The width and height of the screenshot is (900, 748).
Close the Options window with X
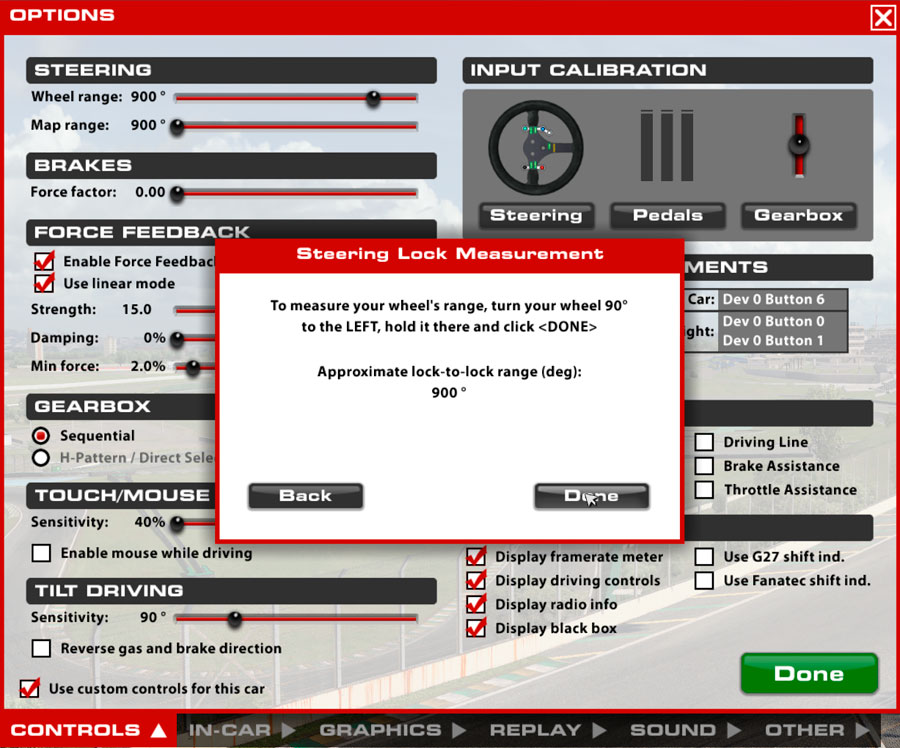(x=882, y=17)
